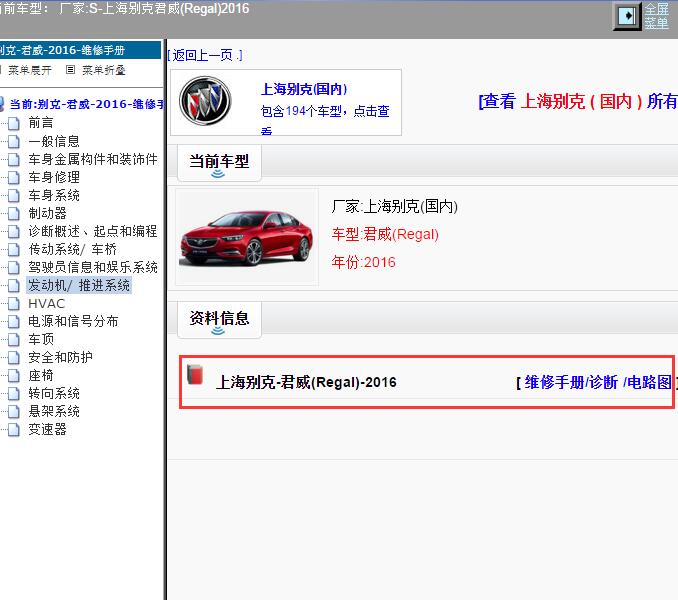Click the Buick logo thumbnail
This screenshot has height=600, width=678.
tap(205, 101)
